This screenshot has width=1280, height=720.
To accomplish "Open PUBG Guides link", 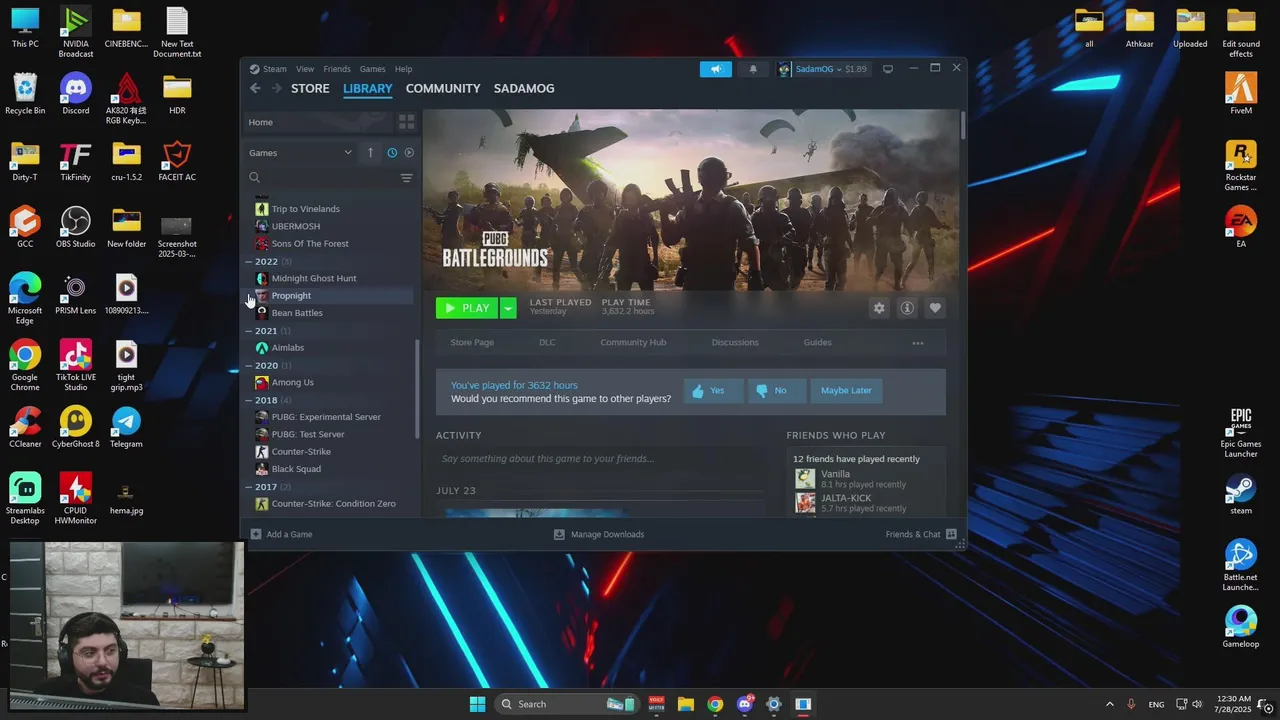I will [x=817, y=342].
